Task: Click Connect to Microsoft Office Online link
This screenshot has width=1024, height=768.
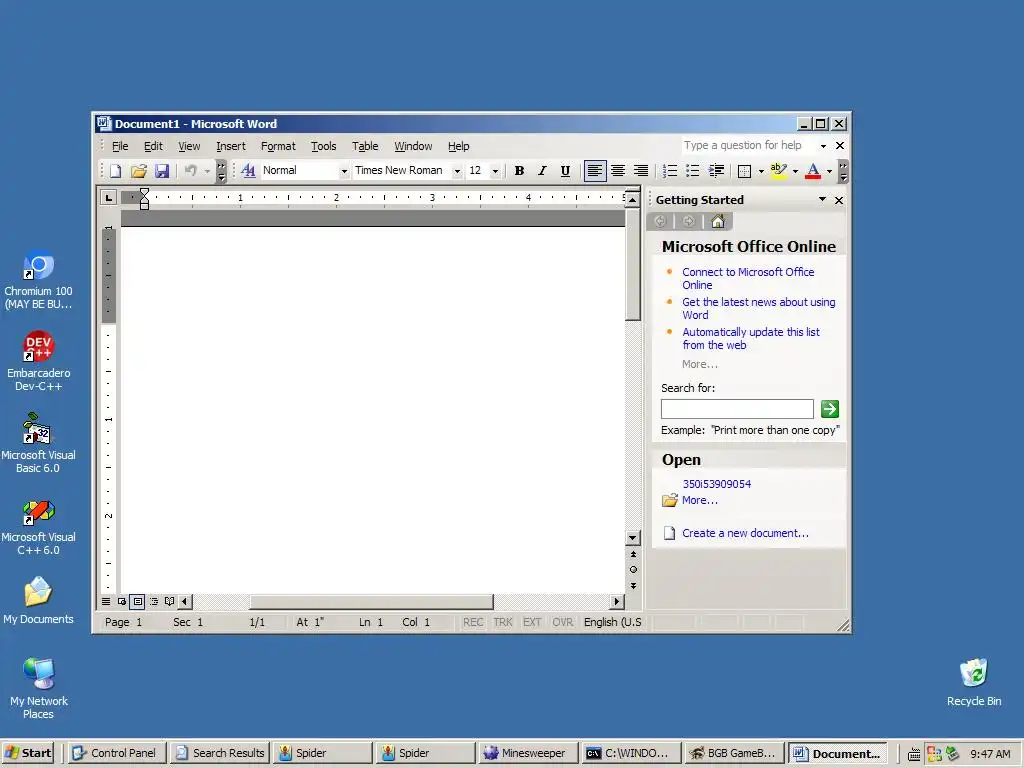Action: click(x=748, y=278)
